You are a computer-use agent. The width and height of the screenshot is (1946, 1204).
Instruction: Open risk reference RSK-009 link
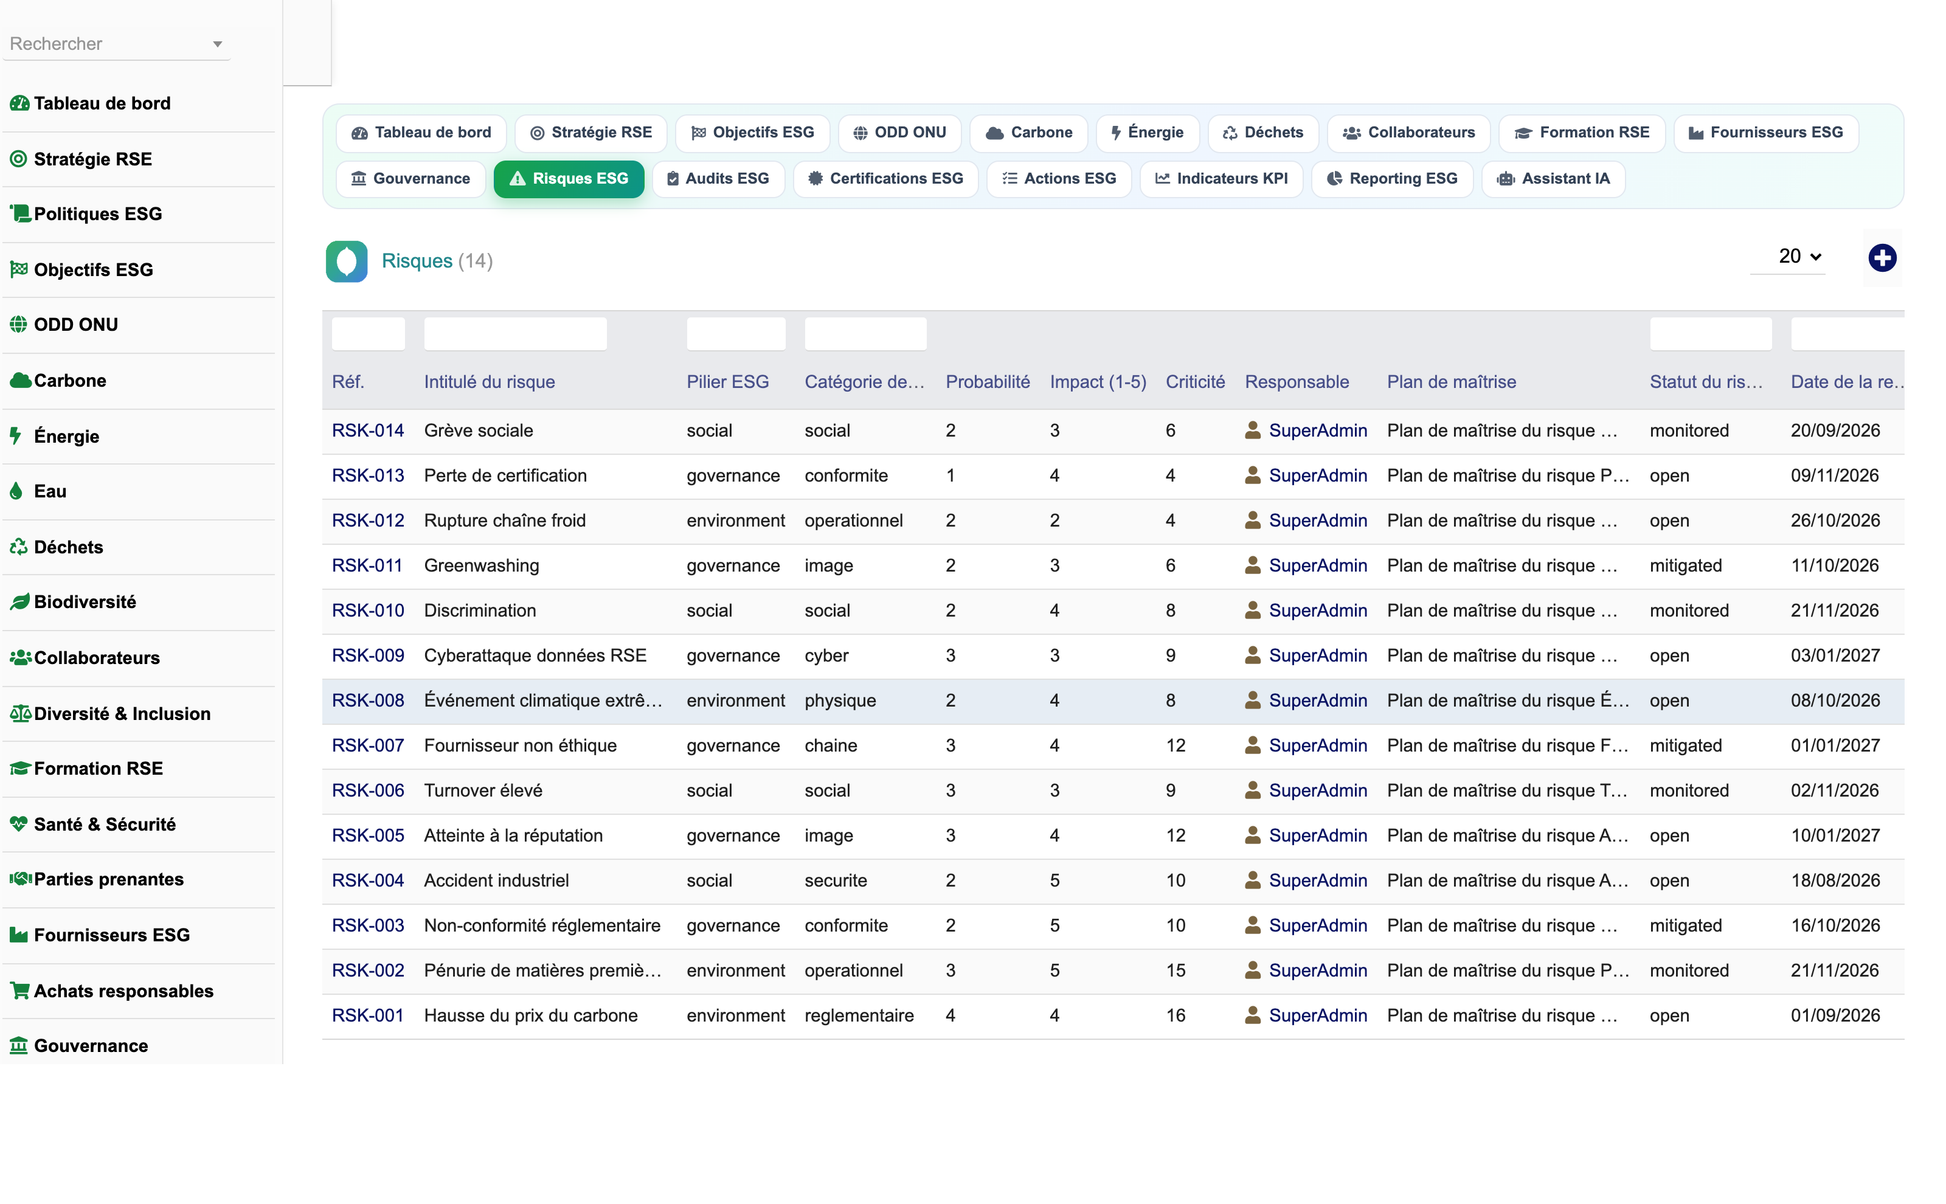click(368, 656)
